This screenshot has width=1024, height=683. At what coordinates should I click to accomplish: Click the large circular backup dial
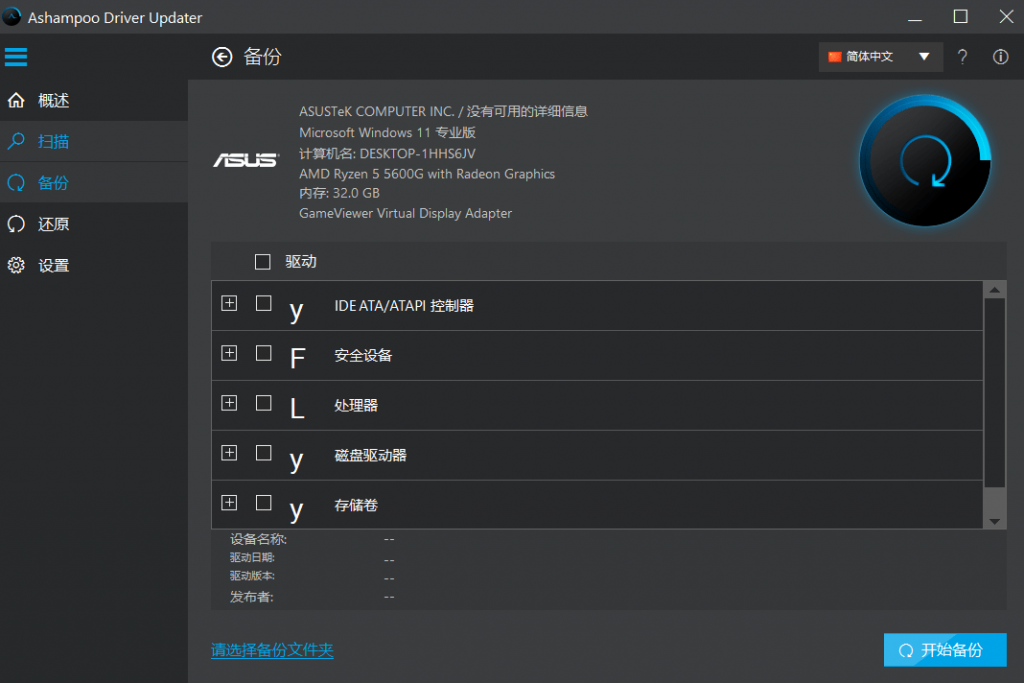[x=924, y=161]
